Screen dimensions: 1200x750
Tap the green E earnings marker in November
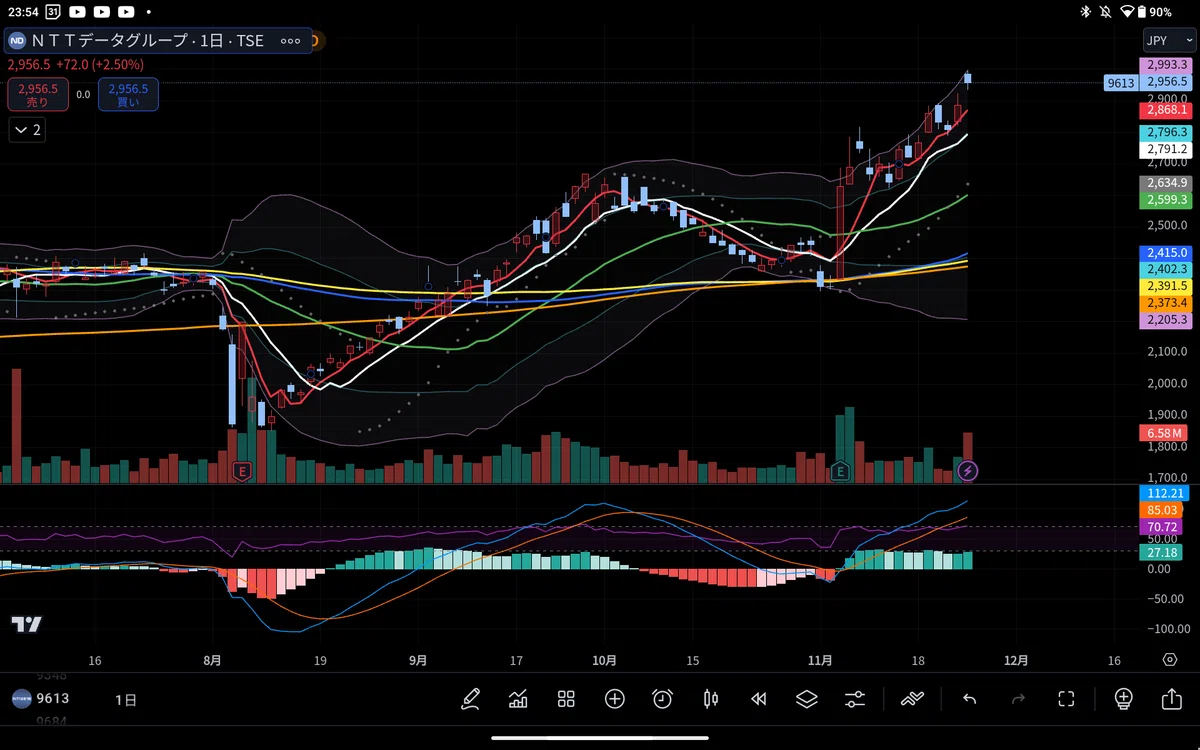coord(840,470)
